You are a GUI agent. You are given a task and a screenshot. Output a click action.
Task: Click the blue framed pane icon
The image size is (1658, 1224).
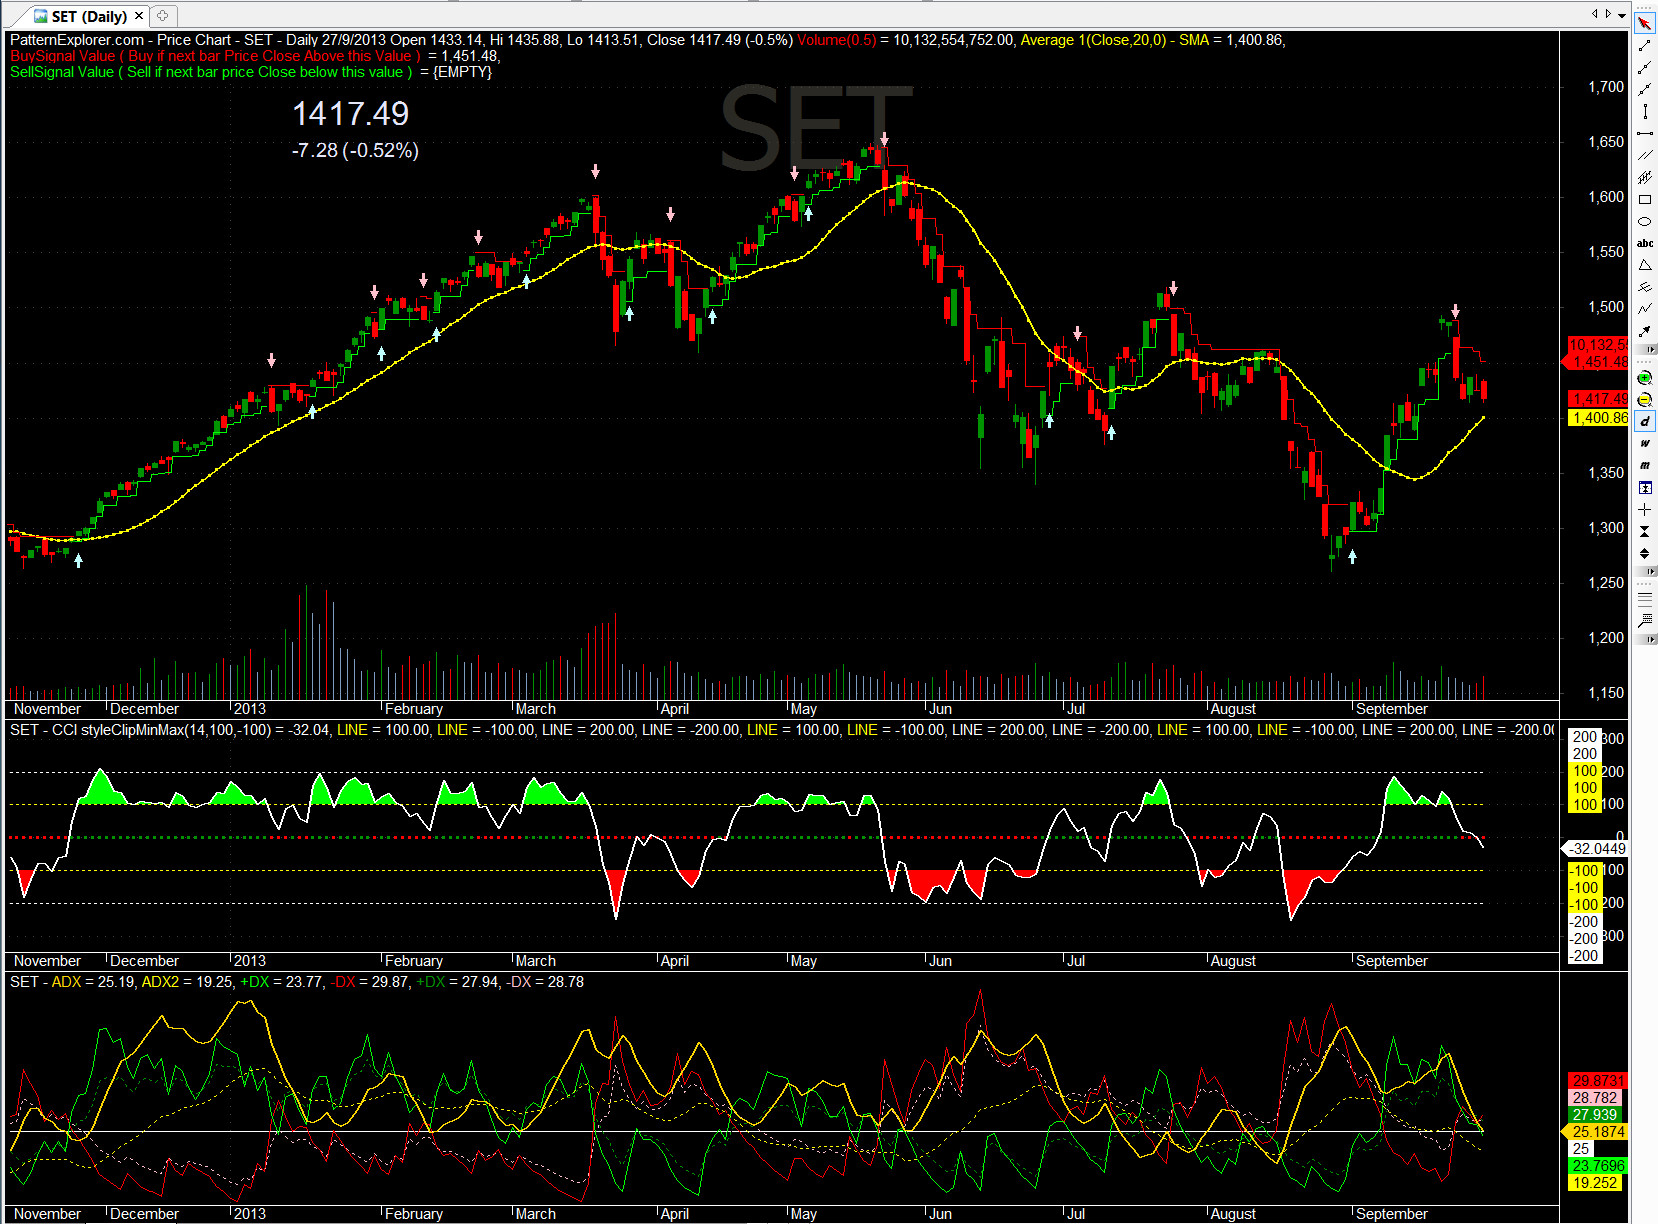(1645, 488)
